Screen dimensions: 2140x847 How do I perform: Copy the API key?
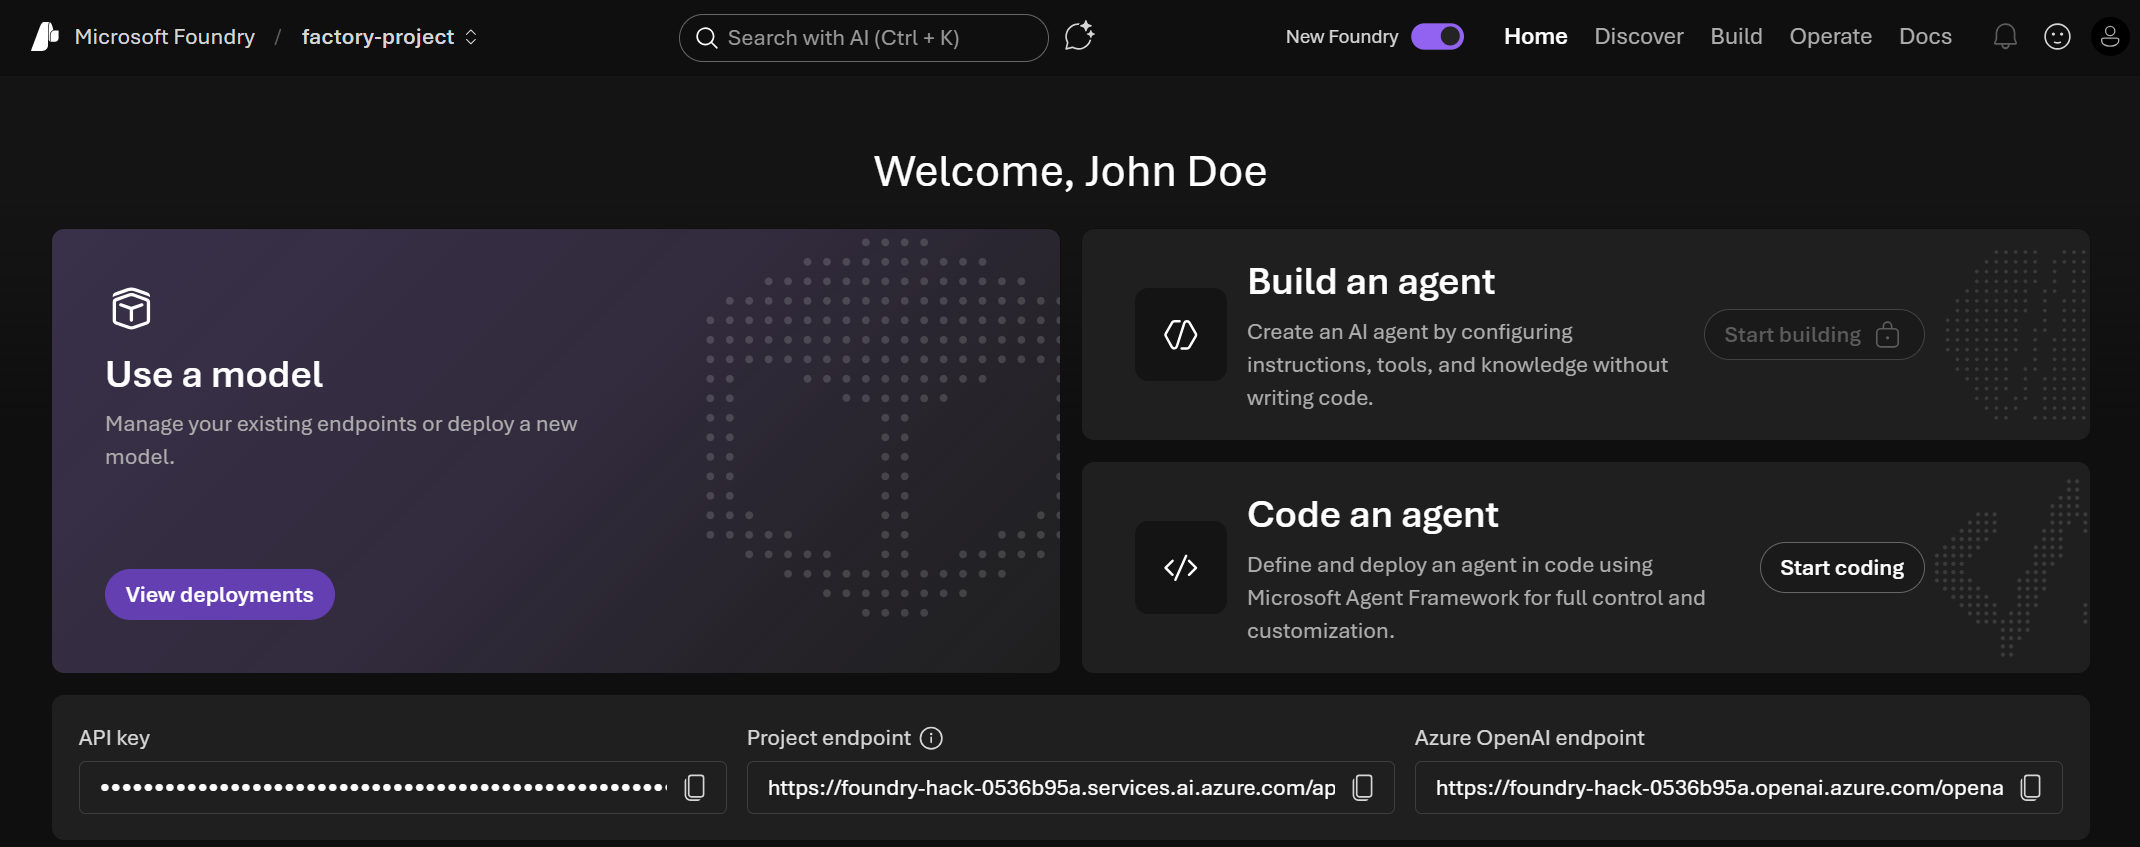(x=695, y=788)
